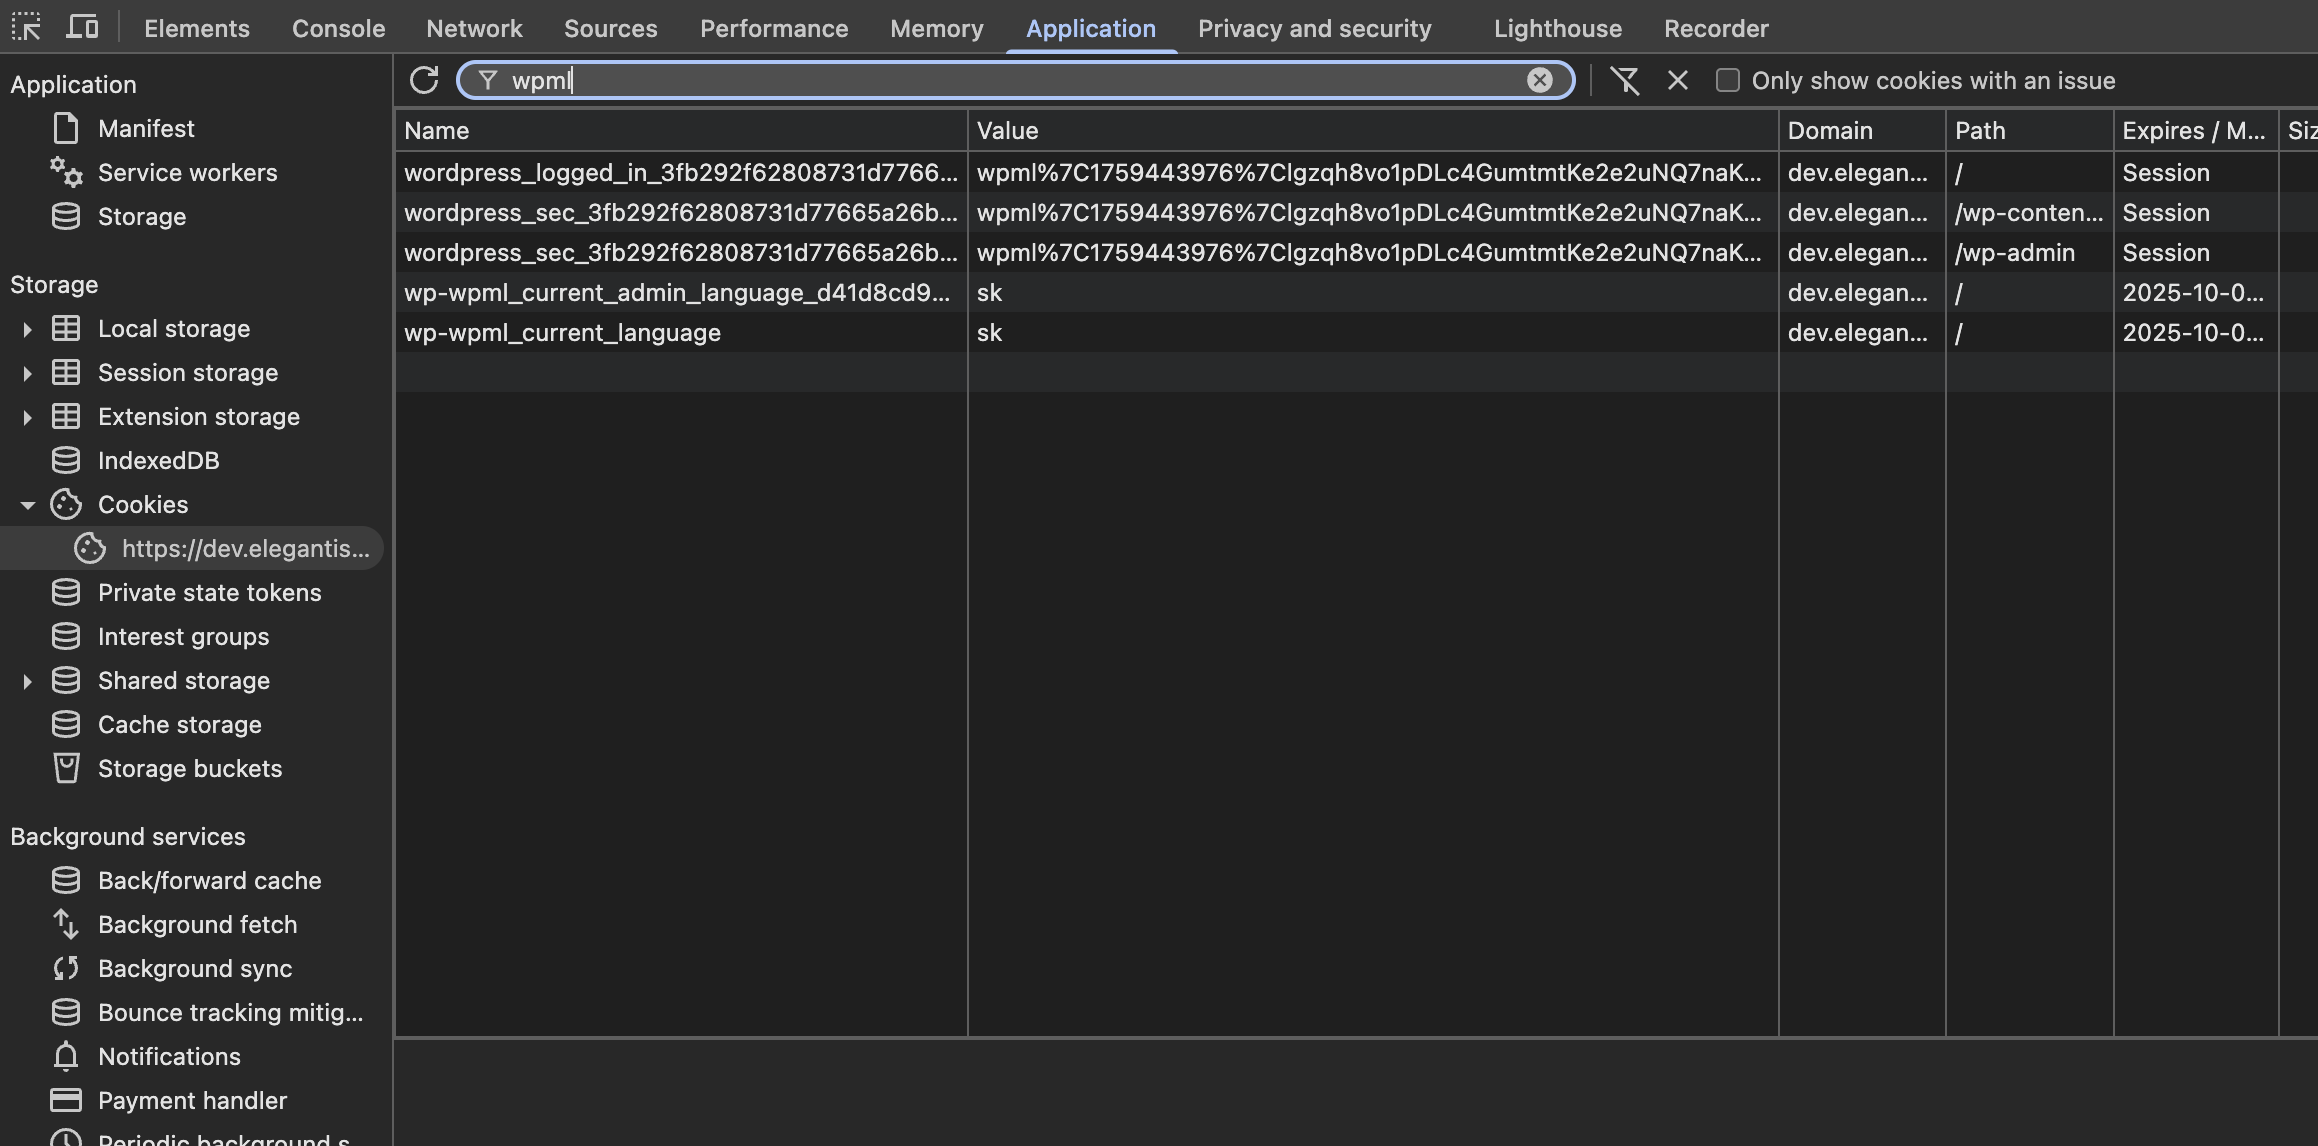2318x1146 pixels.
Task: Select the dev.elegantis cookies origin
Action: [245, 549]
